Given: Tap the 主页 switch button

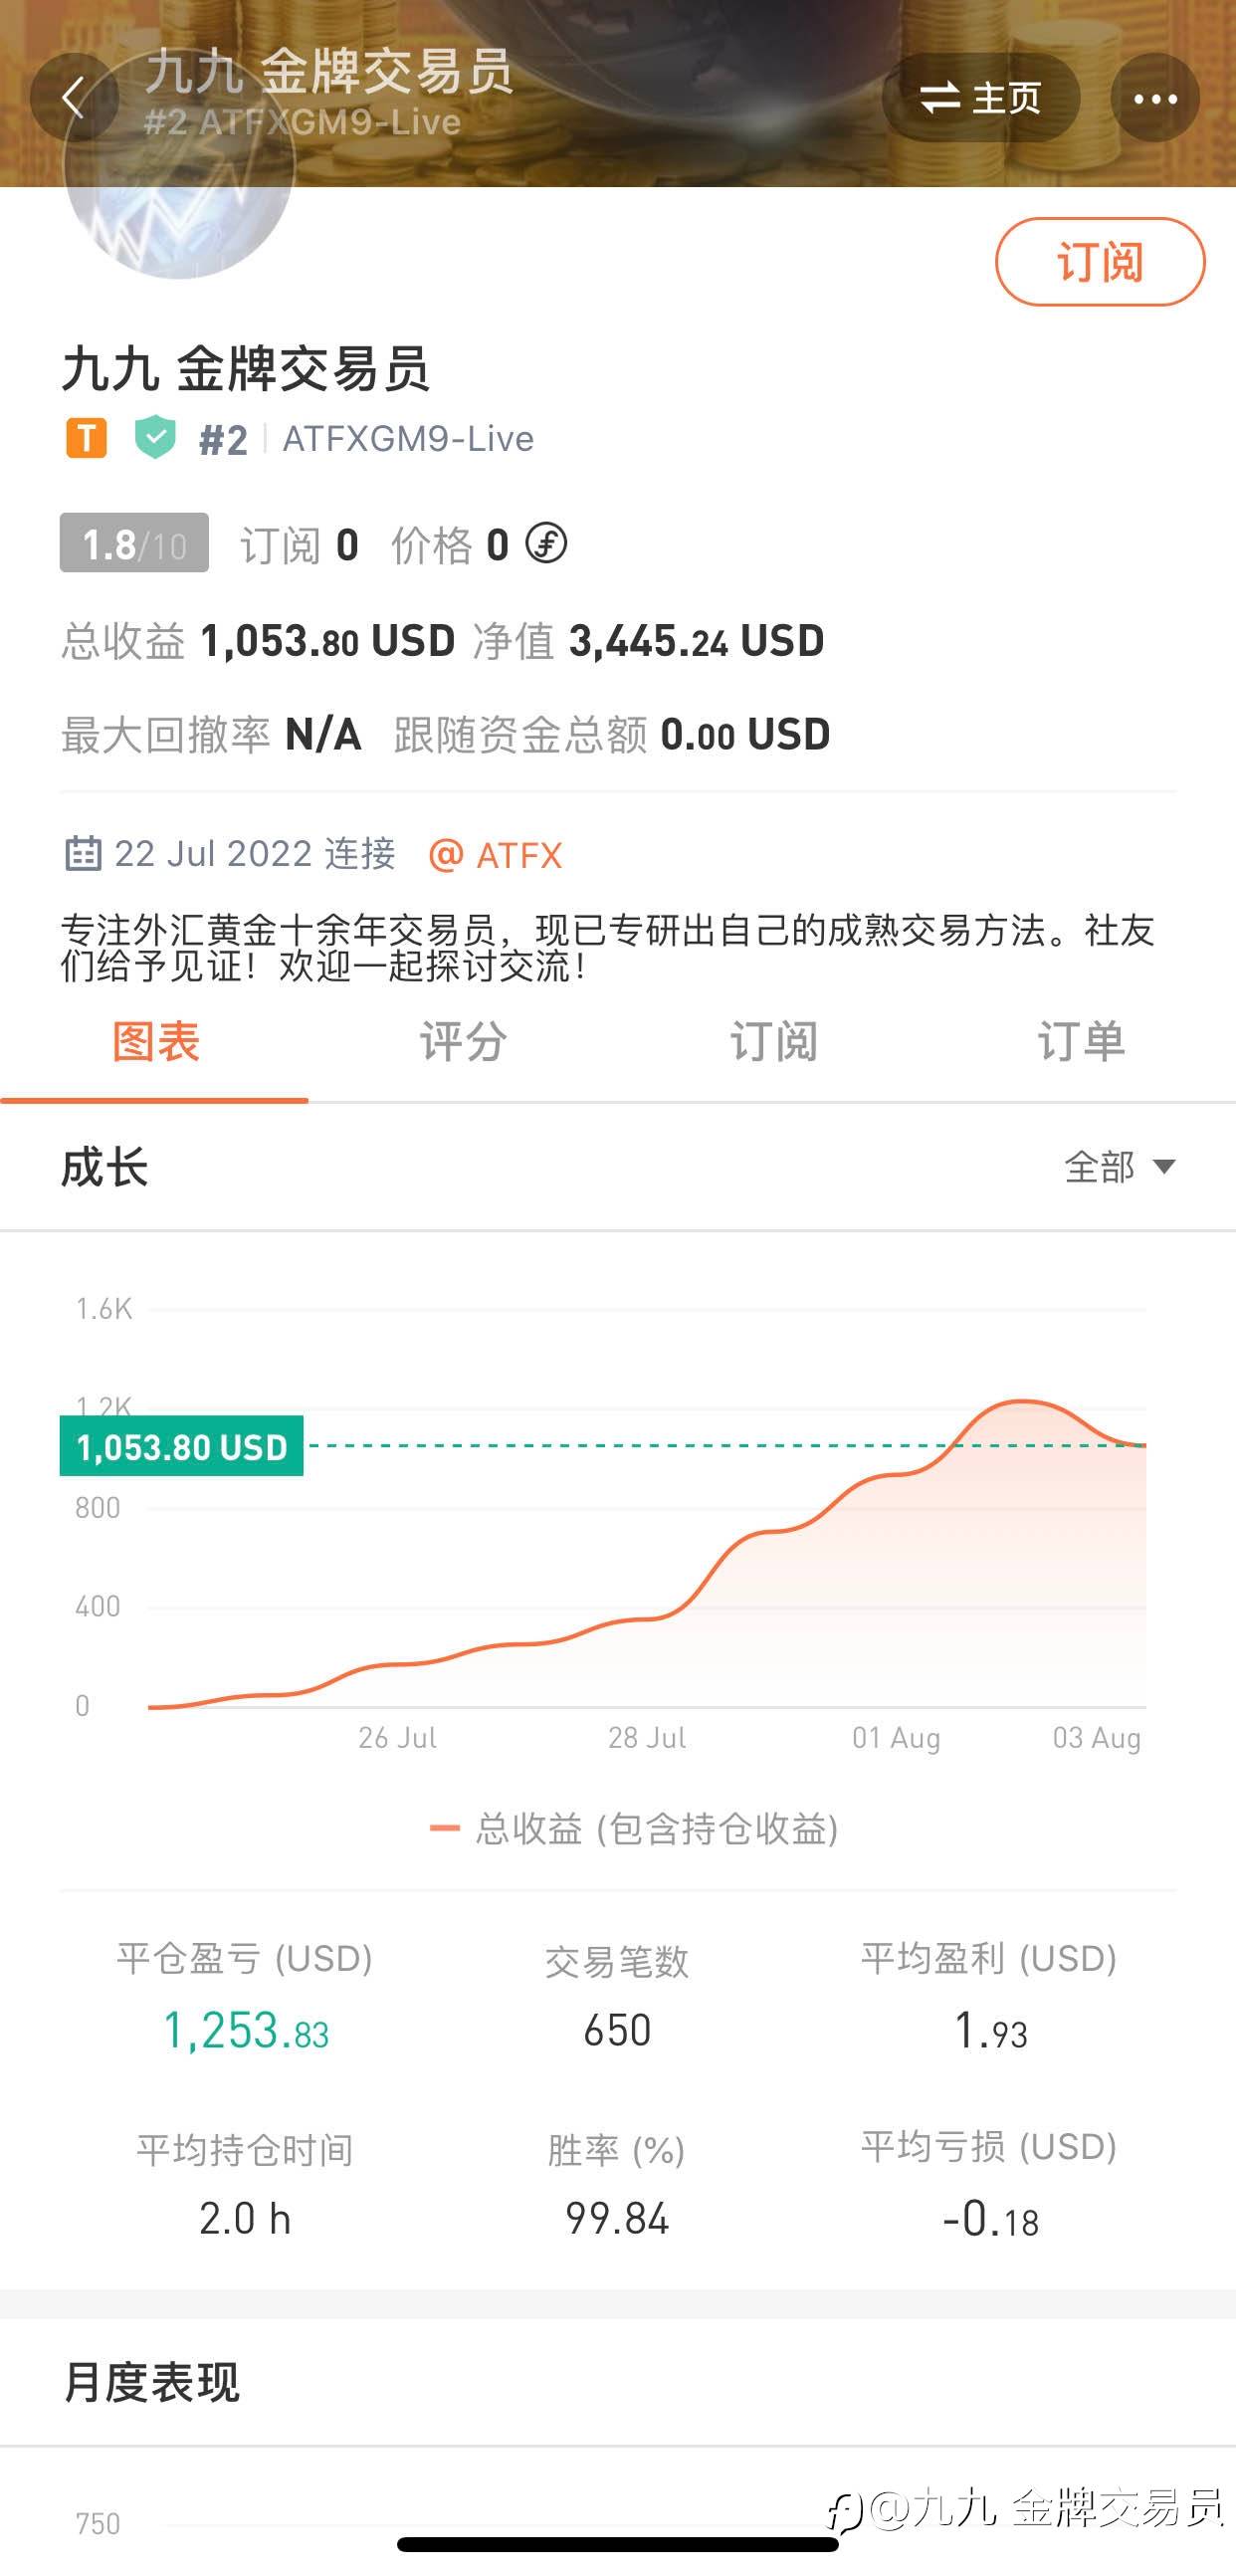Looking at the screenshot, I should pyautogui.click(x=980, y=98).
